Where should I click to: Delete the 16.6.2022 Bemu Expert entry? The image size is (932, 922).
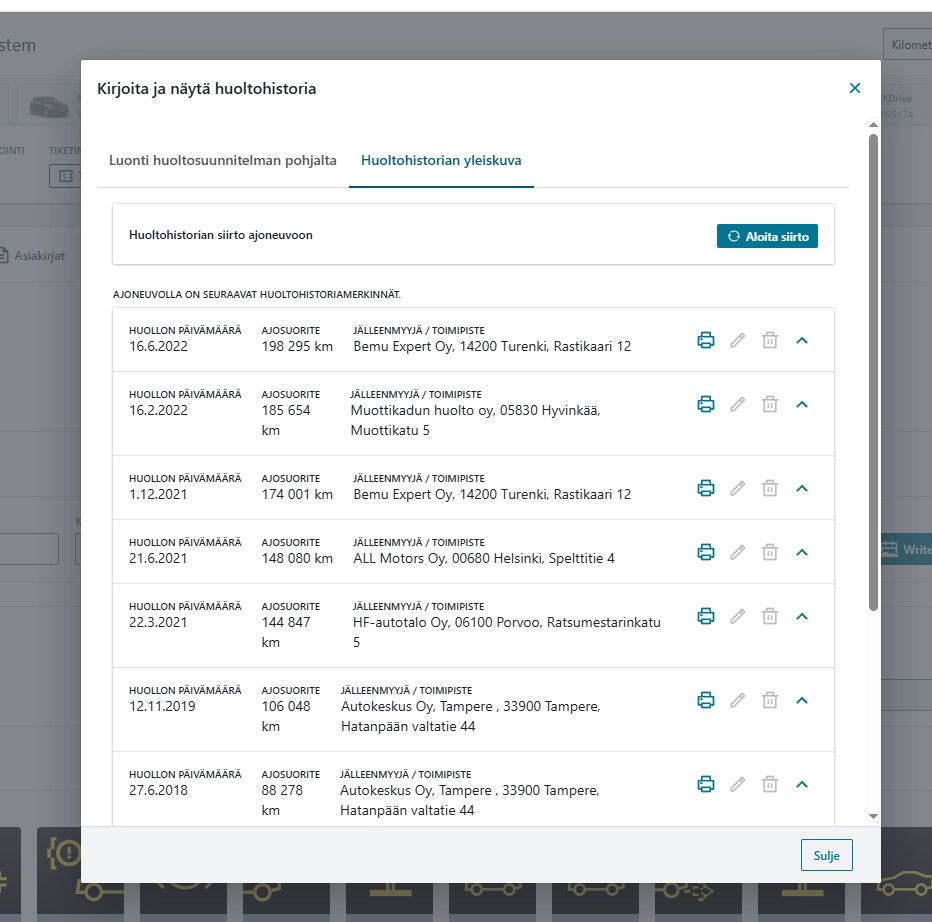point(770,340)
